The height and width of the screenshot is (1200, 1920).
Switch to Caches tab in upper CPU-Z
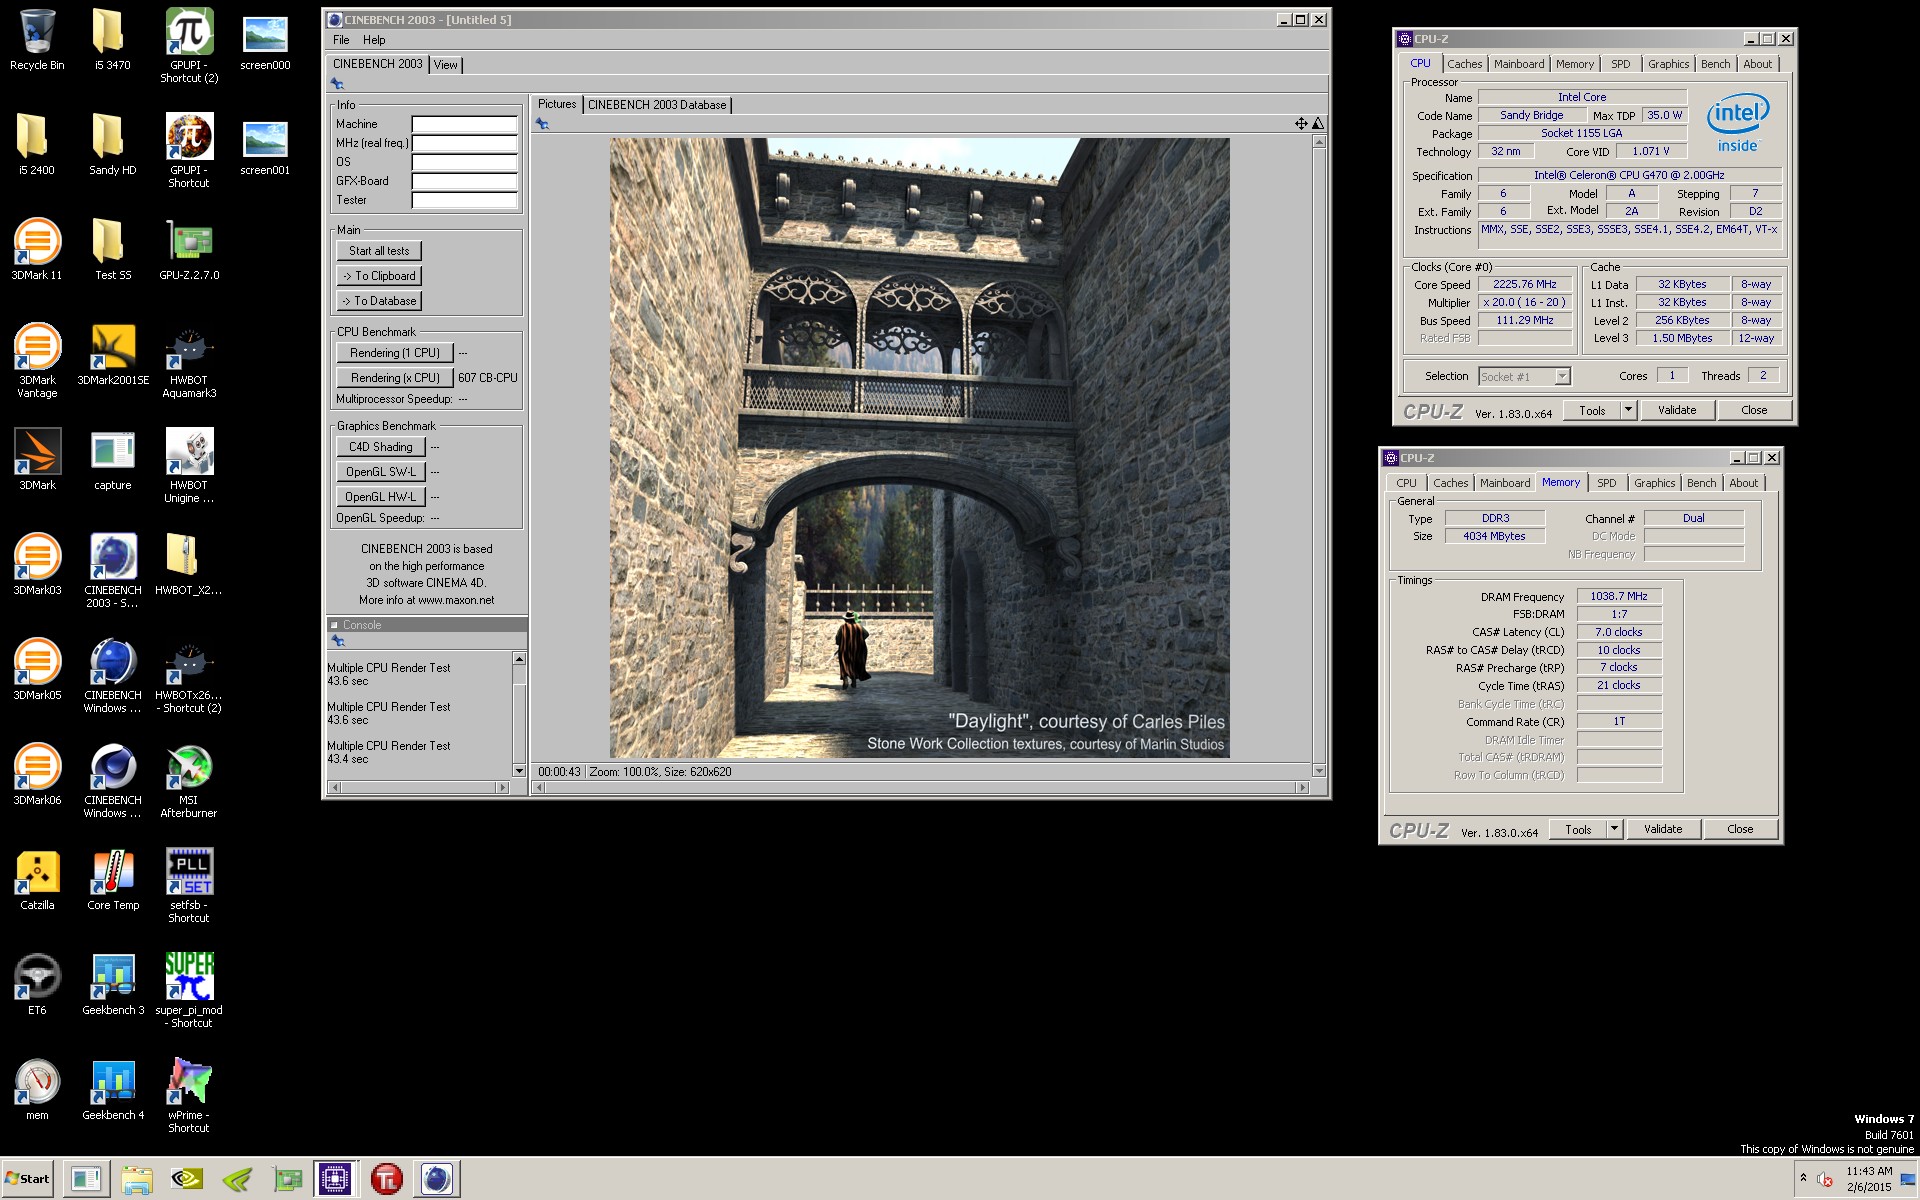click(x=1464, y=64)
